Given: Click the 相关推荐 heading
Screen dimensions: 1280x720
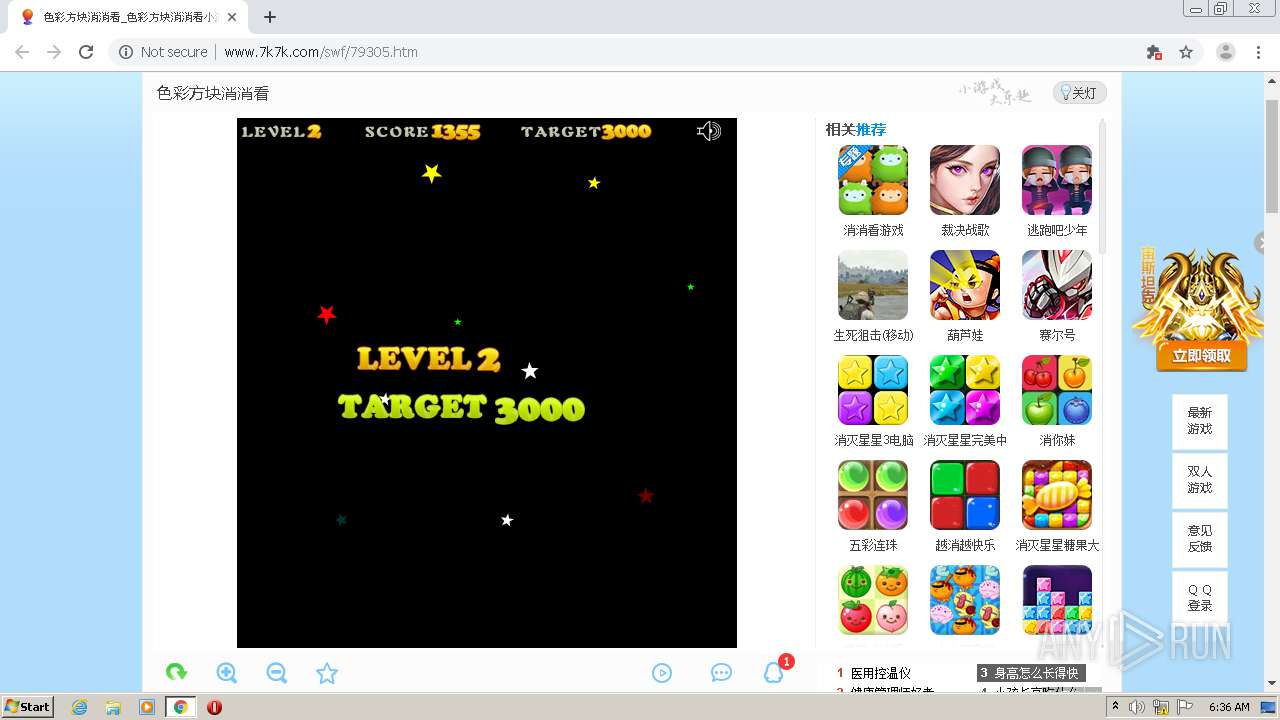Looking at the screenshot, I should tap(855, 129).
